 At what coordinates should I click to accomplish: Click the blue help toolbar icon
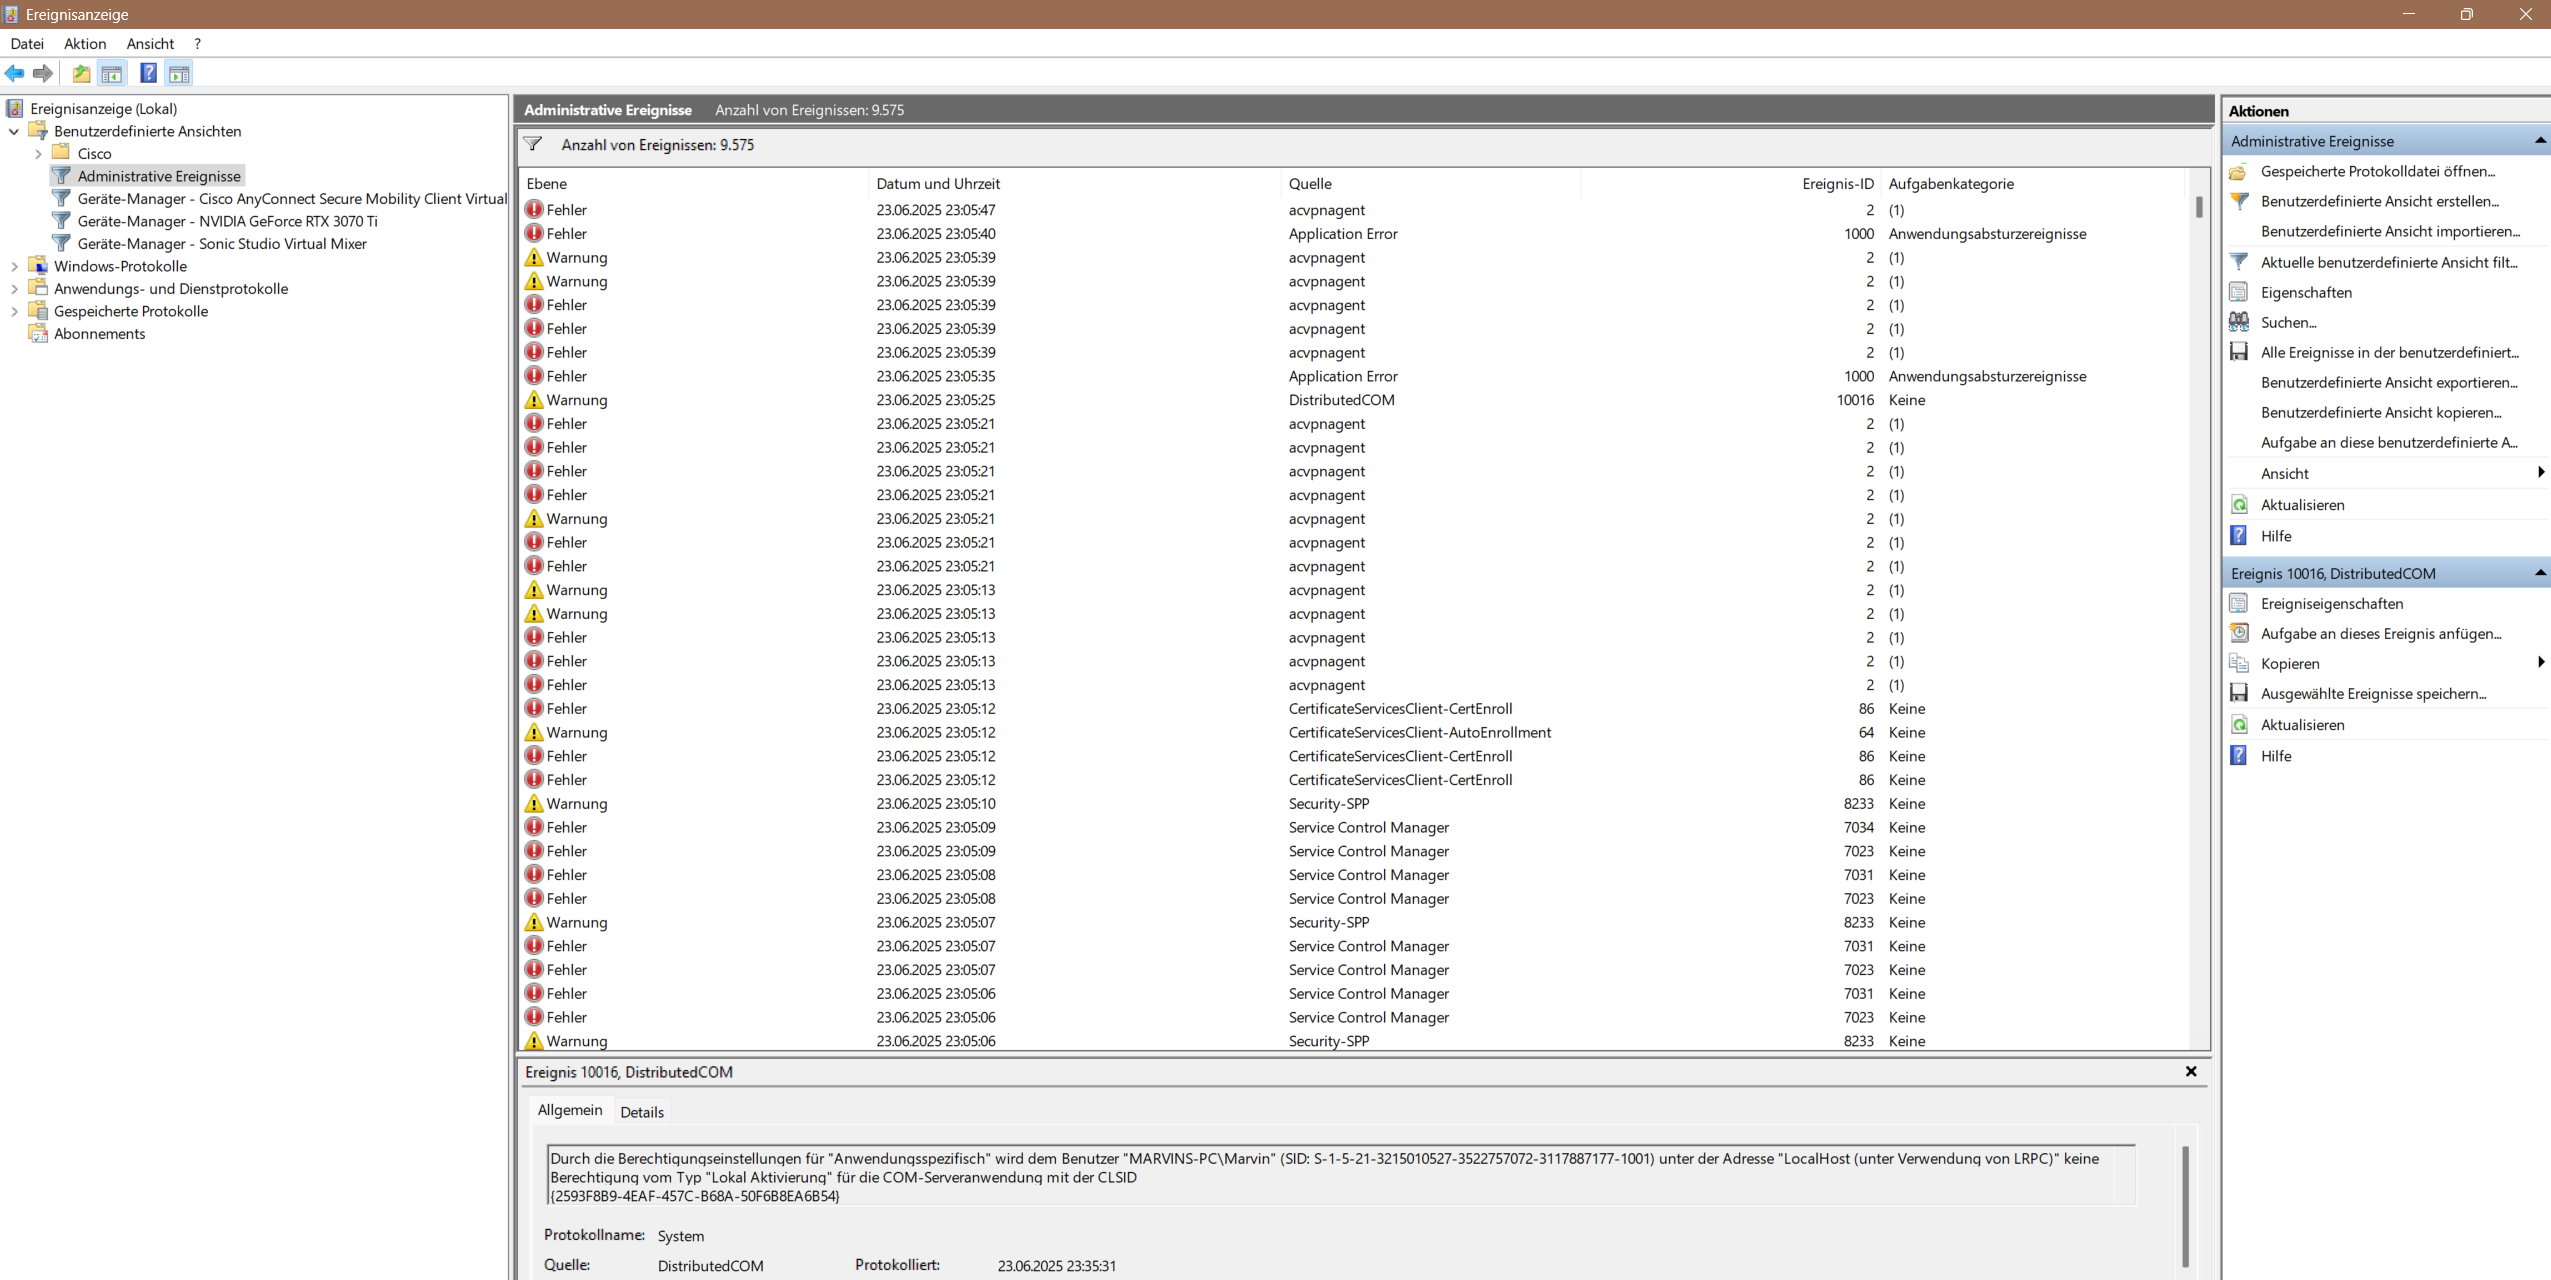148,73
